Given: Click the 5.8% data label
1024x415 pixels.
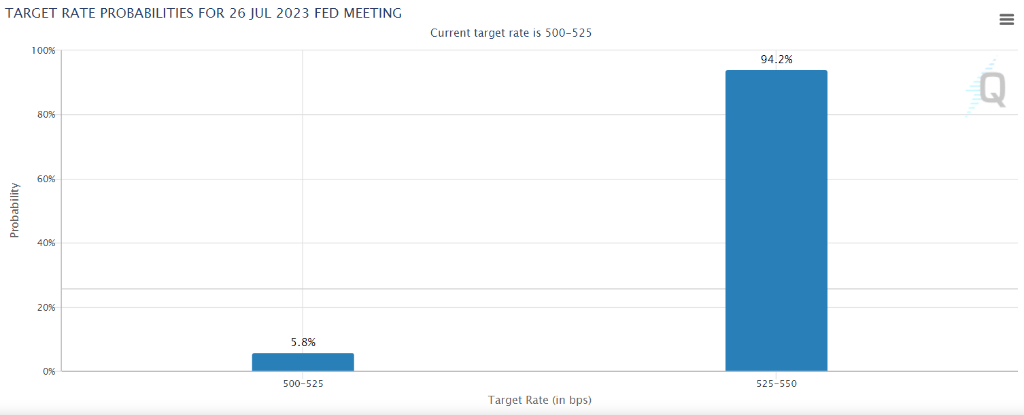Looking at the screenshot, I should pos(303,342).
